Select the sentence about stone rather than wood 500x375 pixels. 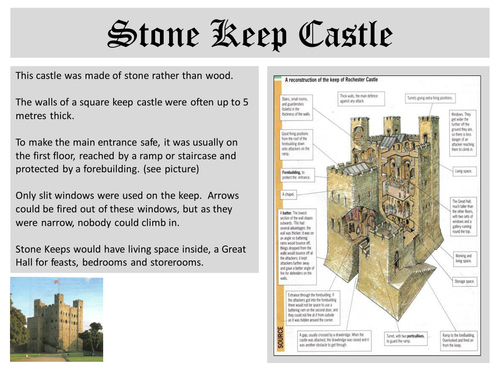tap(124, 76)
